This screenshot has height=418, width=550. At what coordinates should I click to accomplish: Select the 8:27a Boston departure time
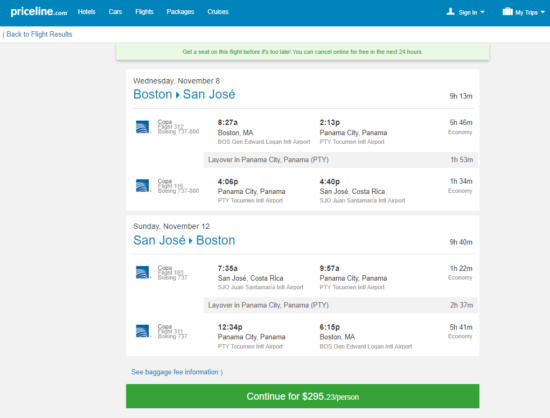point(228,122)
